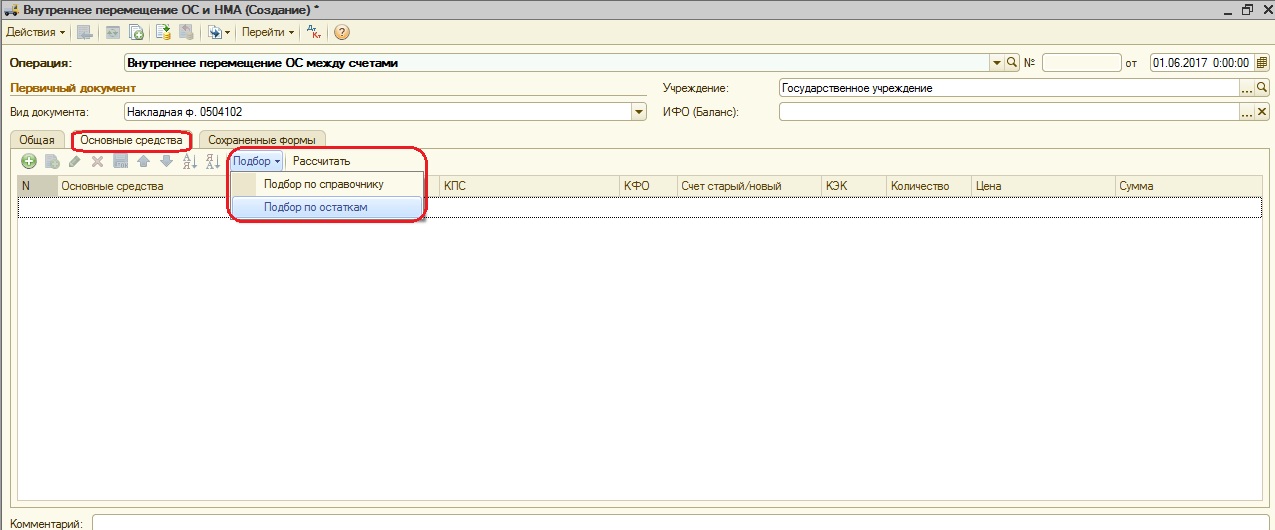This screenshot has height=530, width=1275.
Task: Open the Операция dropdown arrow
Action: click(996, 62)
